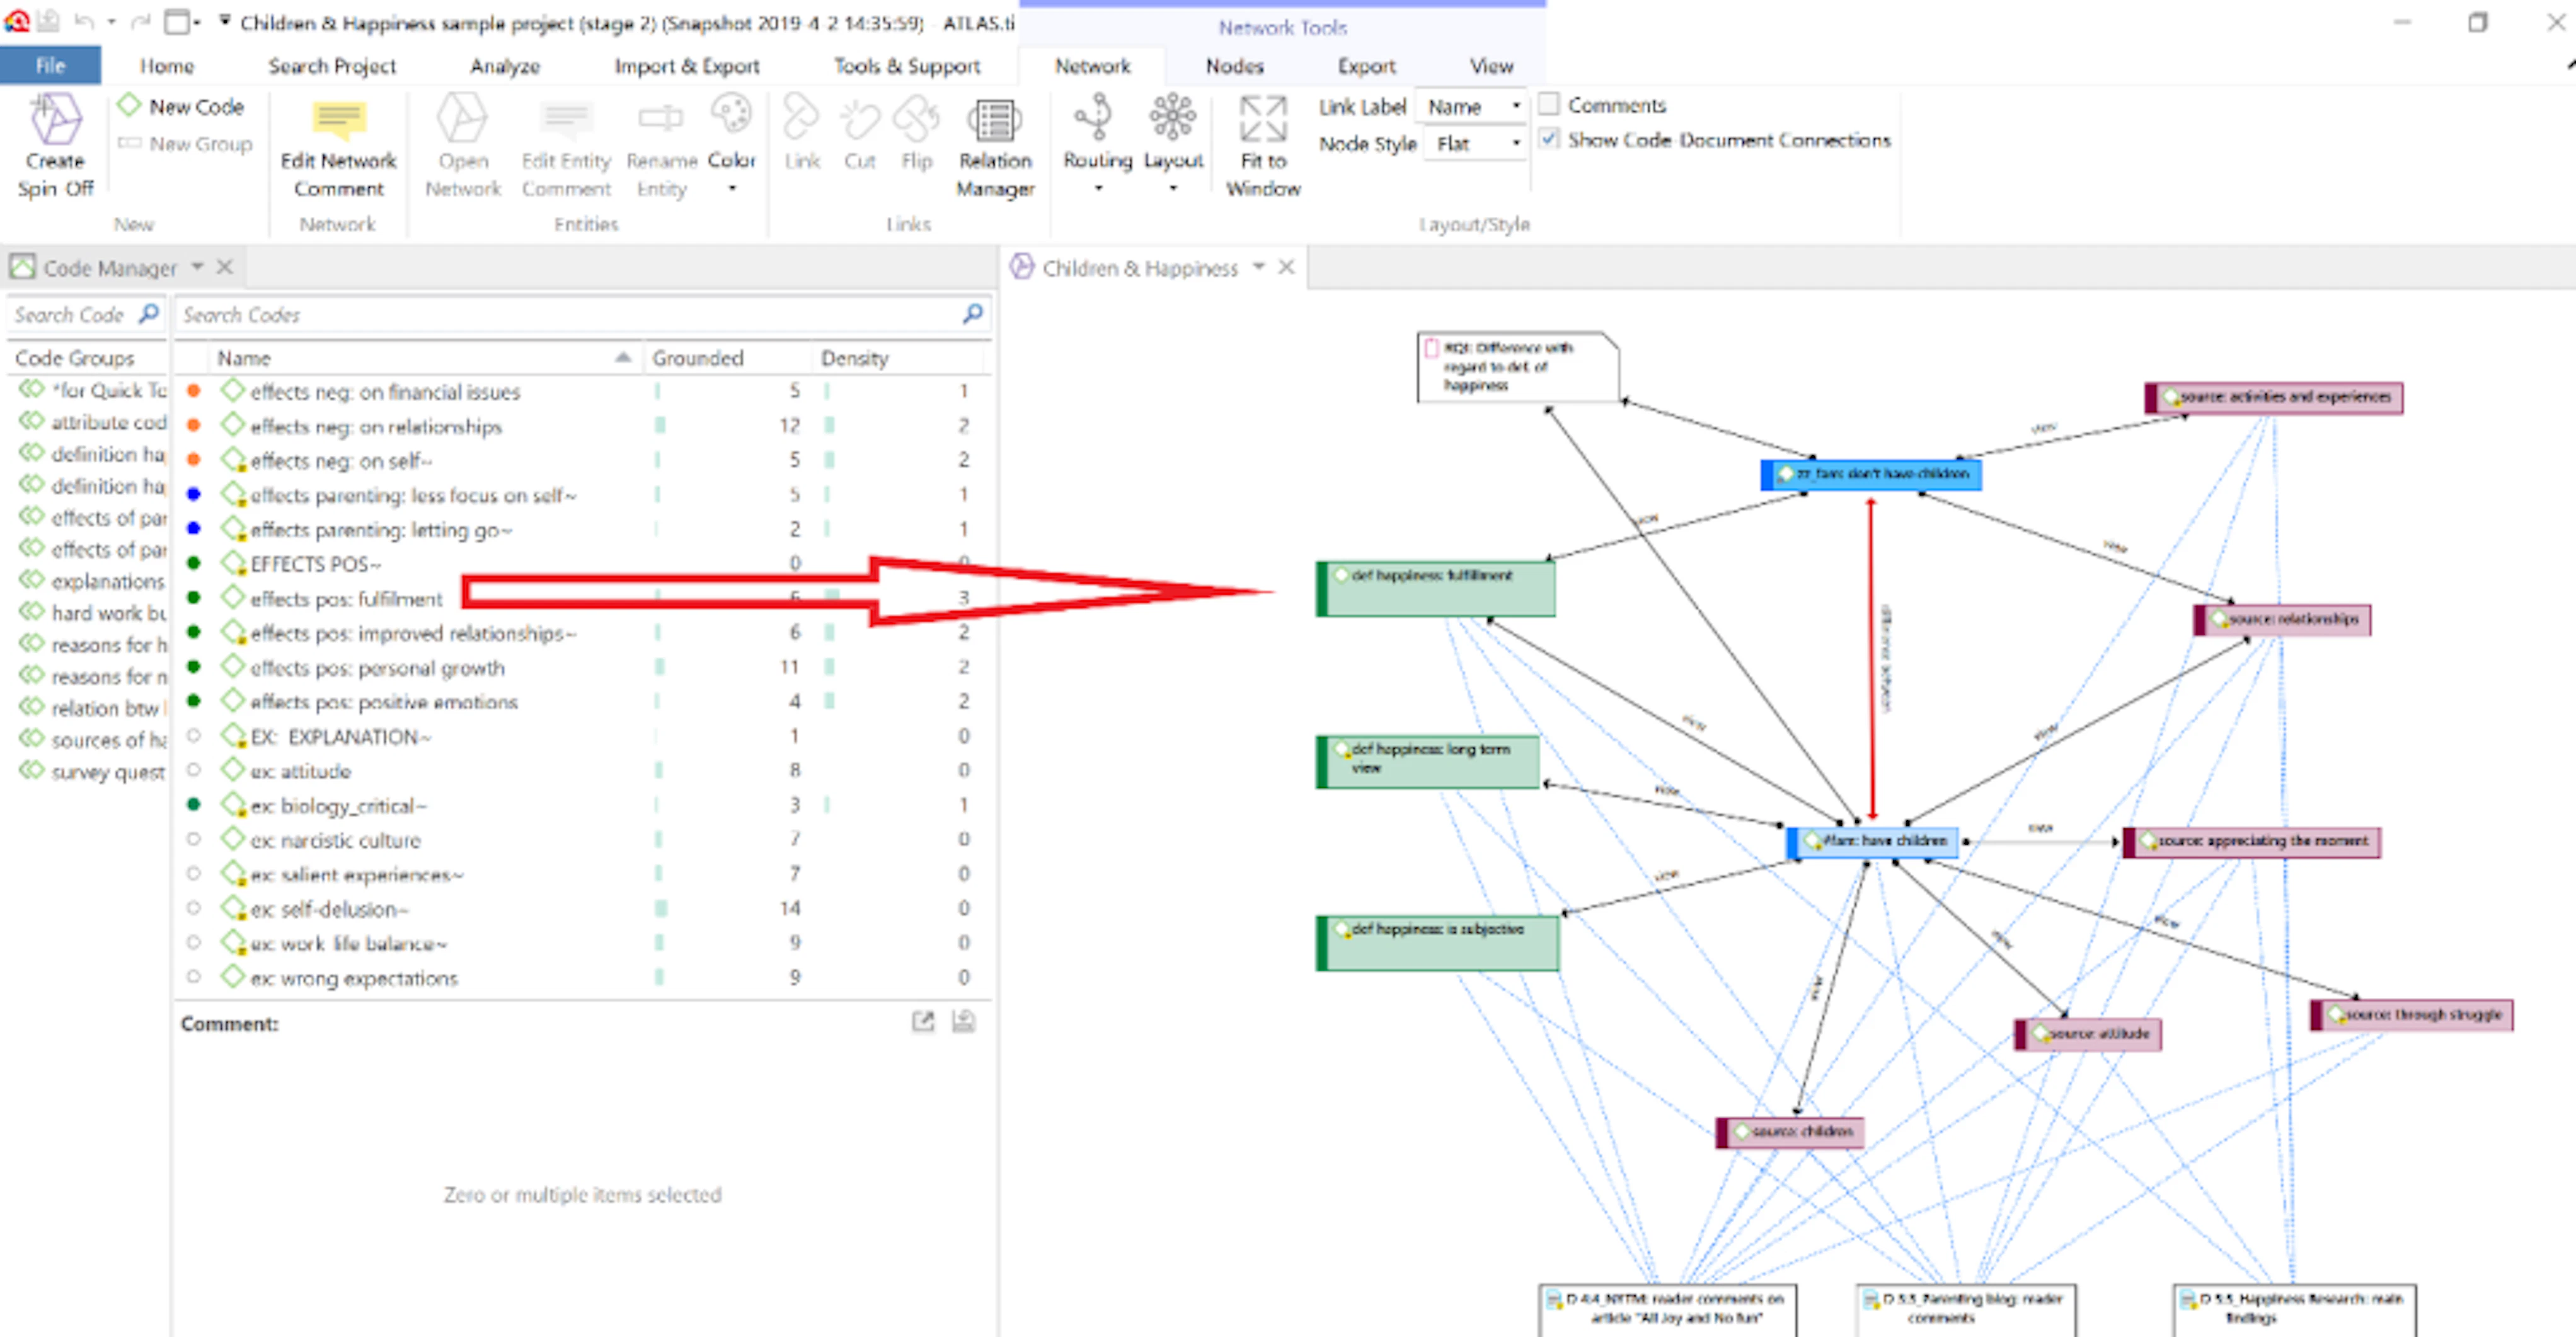Switch to the Nodes ribbon tab
This screenshot has width=2576, height=1337.
(x=1234, y=66)
